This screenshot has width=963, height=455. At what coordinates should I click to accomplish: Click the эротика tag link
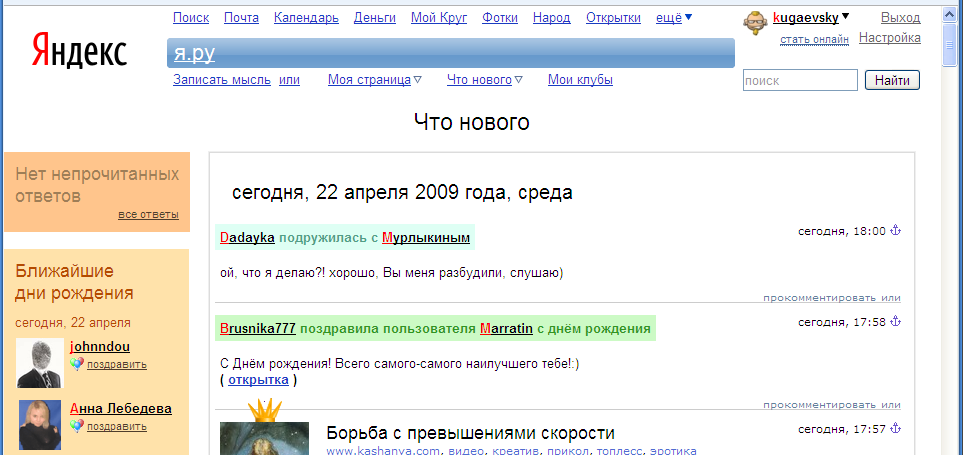coord(674,451)
